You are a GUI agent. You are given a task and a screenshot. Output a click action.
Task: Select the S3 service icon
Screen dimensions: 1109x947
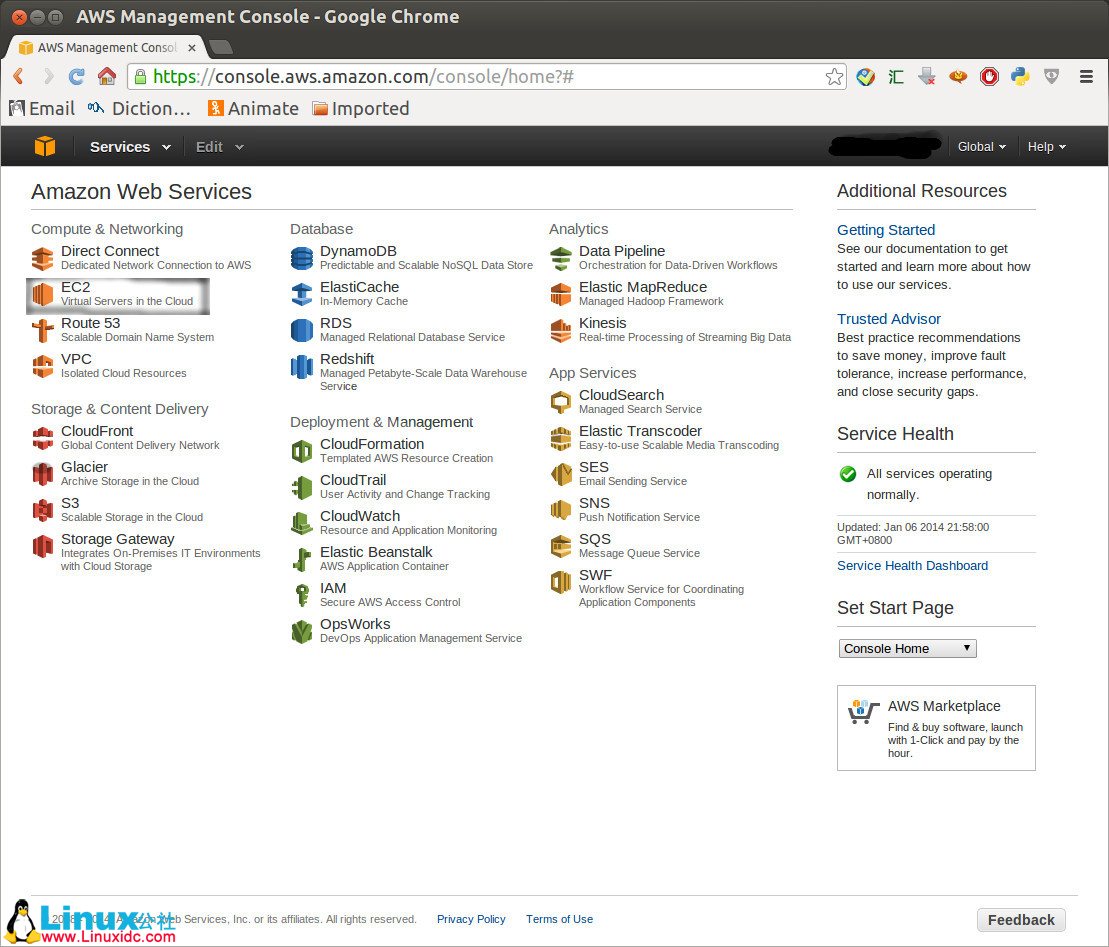coord(42,509)
